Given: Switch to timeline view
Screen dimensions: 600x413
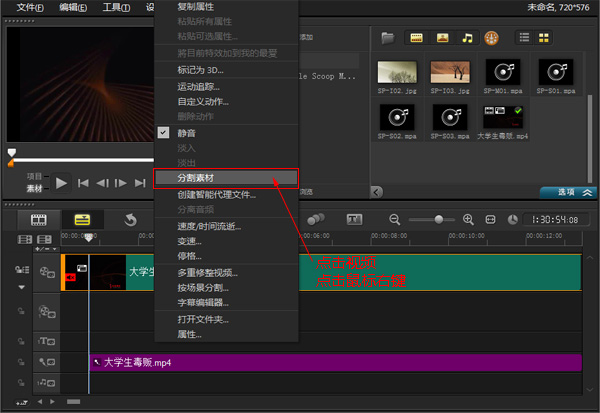Looking at the screenshot, I should 82,220.
